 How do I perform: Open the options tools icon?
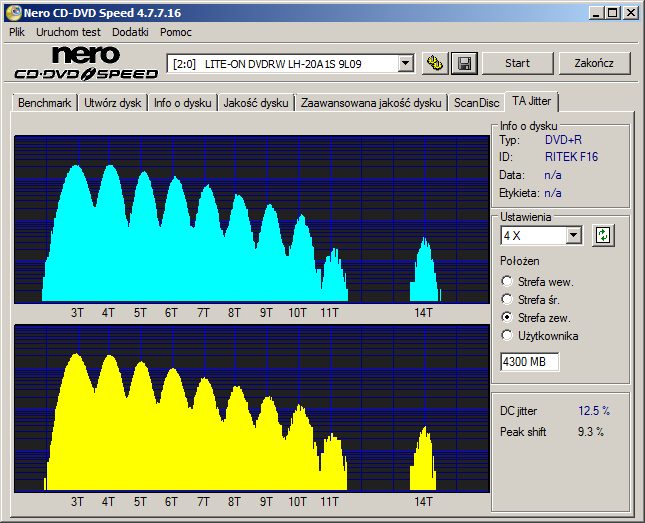coord(435,63)
